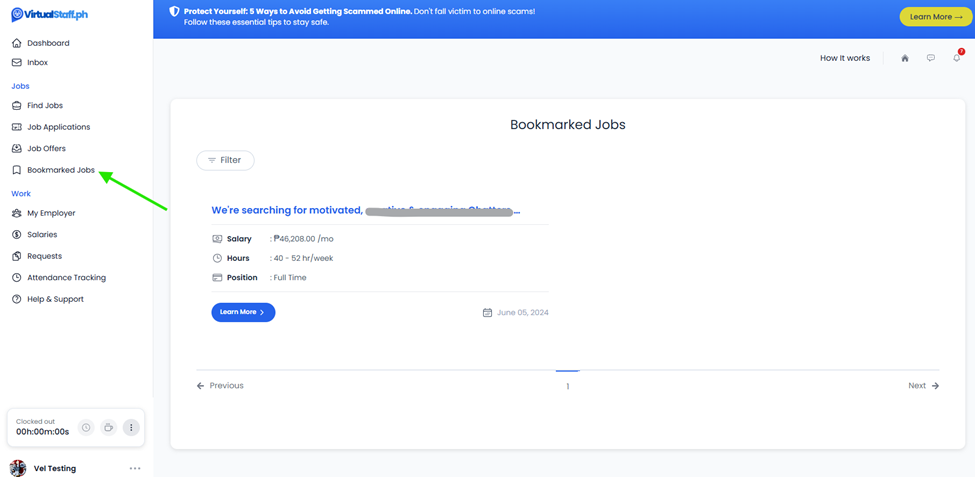
Task: Click the Job Offers icon
Action: [17, 149]
